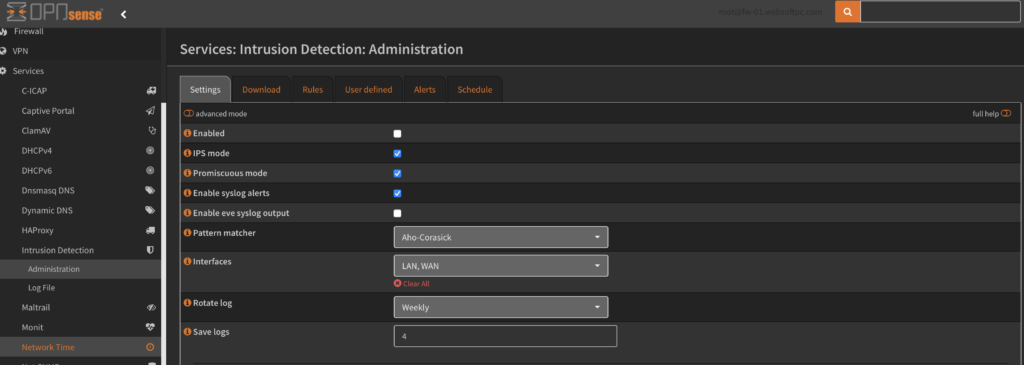The height and width of the screenshot is (365, 1024).
Task: Click the HAProxy truck icon
Action: [x=150, y=230]
